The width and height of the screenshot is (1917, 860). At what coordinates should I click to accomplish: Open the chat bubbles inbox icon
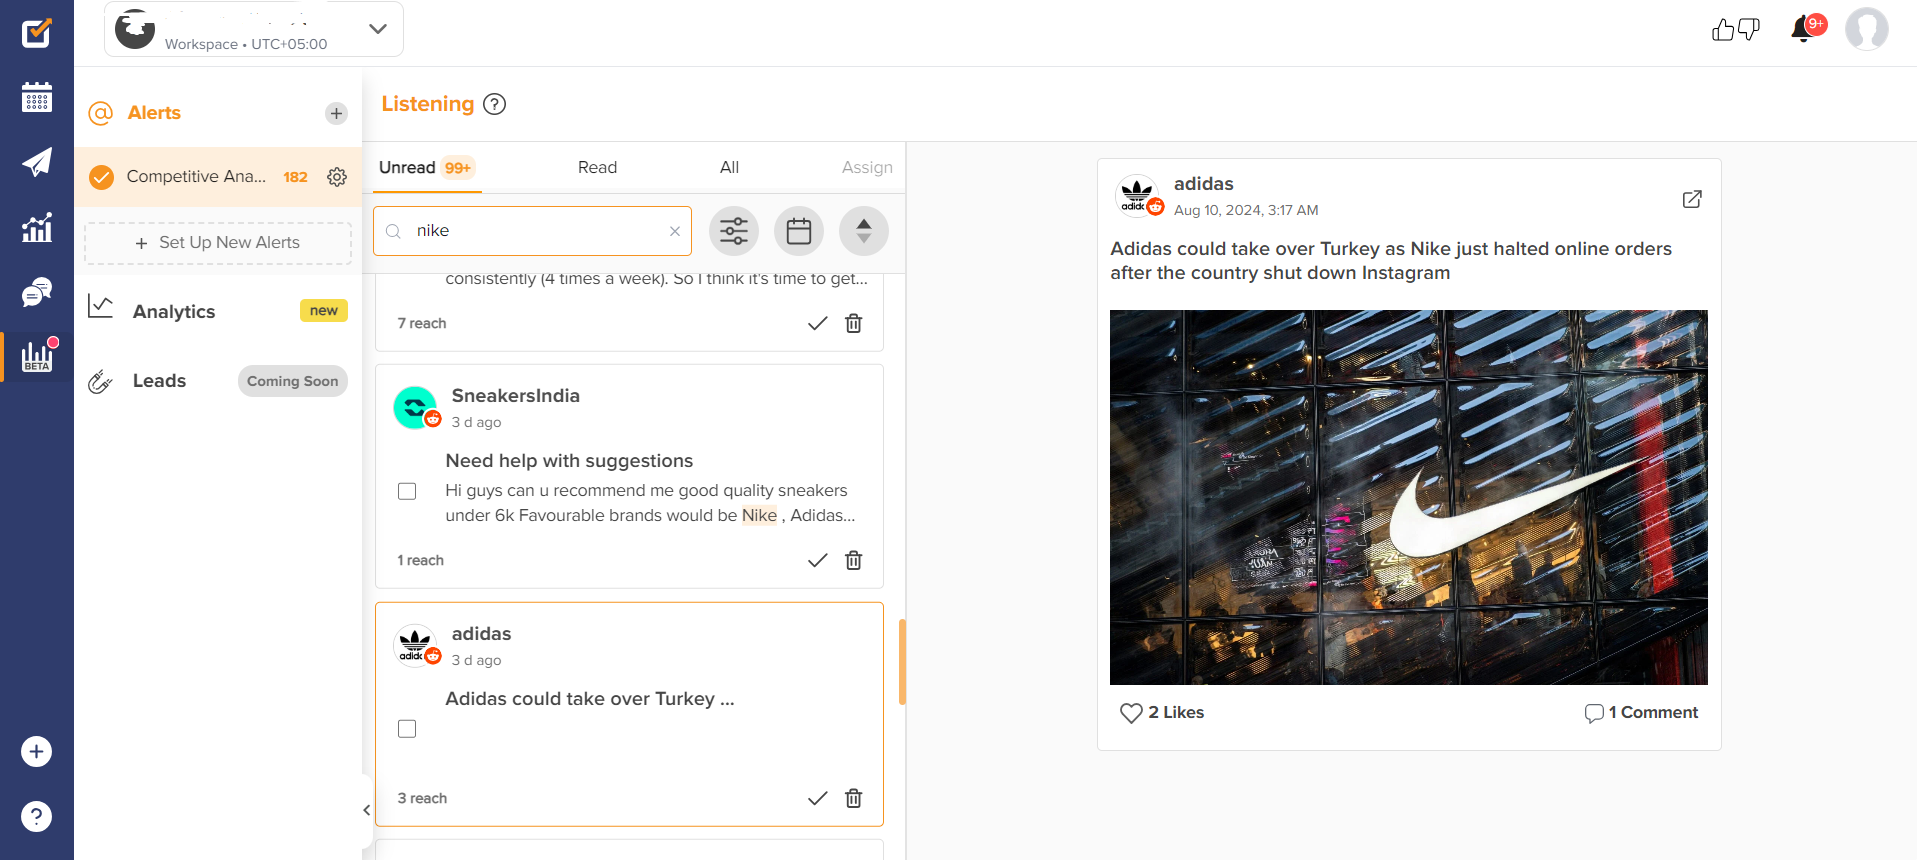tap(37, 292)
